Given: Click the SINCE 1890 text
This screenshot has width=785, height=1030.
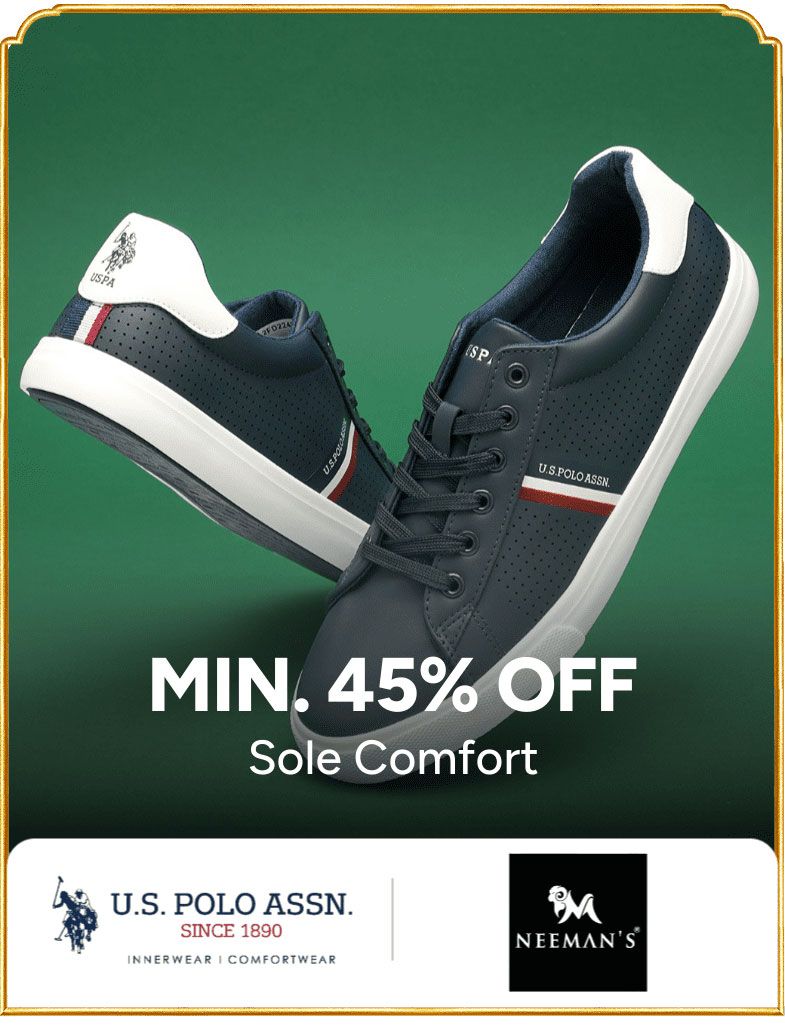Looking at the screenshot, I should tap(231, 931).
